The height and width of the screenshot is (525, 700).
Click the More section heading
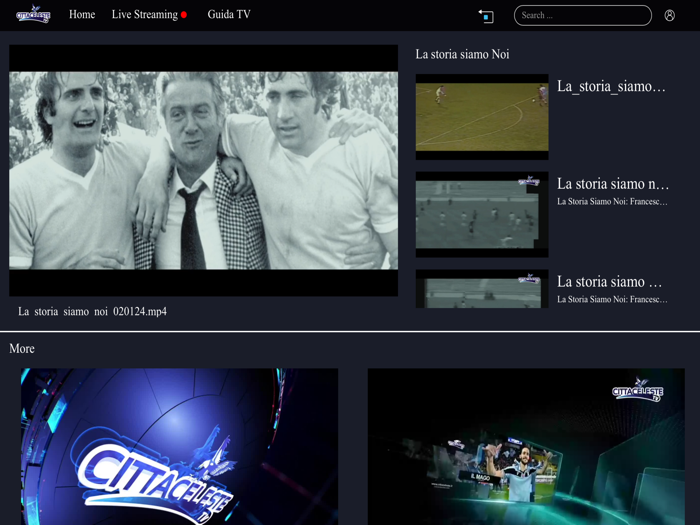[22, 349]
